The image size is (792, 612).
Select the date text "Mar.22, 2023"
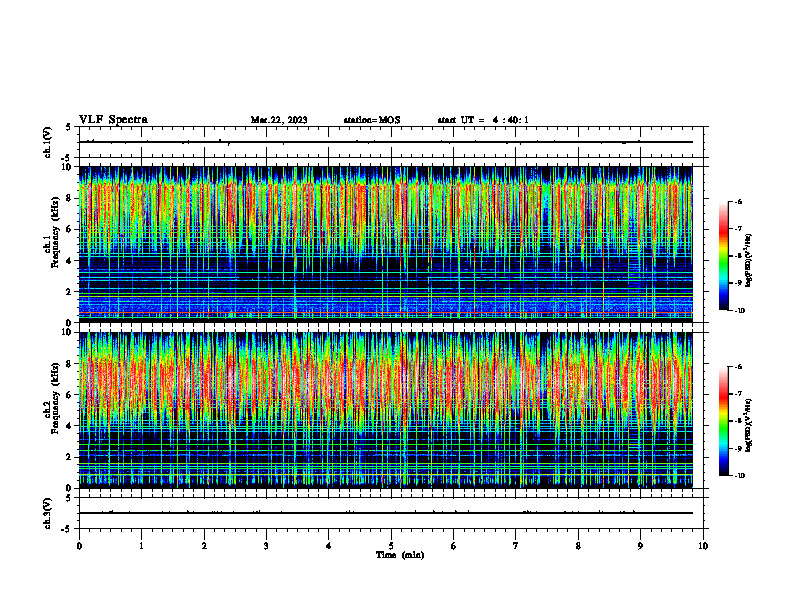point(279,120)
